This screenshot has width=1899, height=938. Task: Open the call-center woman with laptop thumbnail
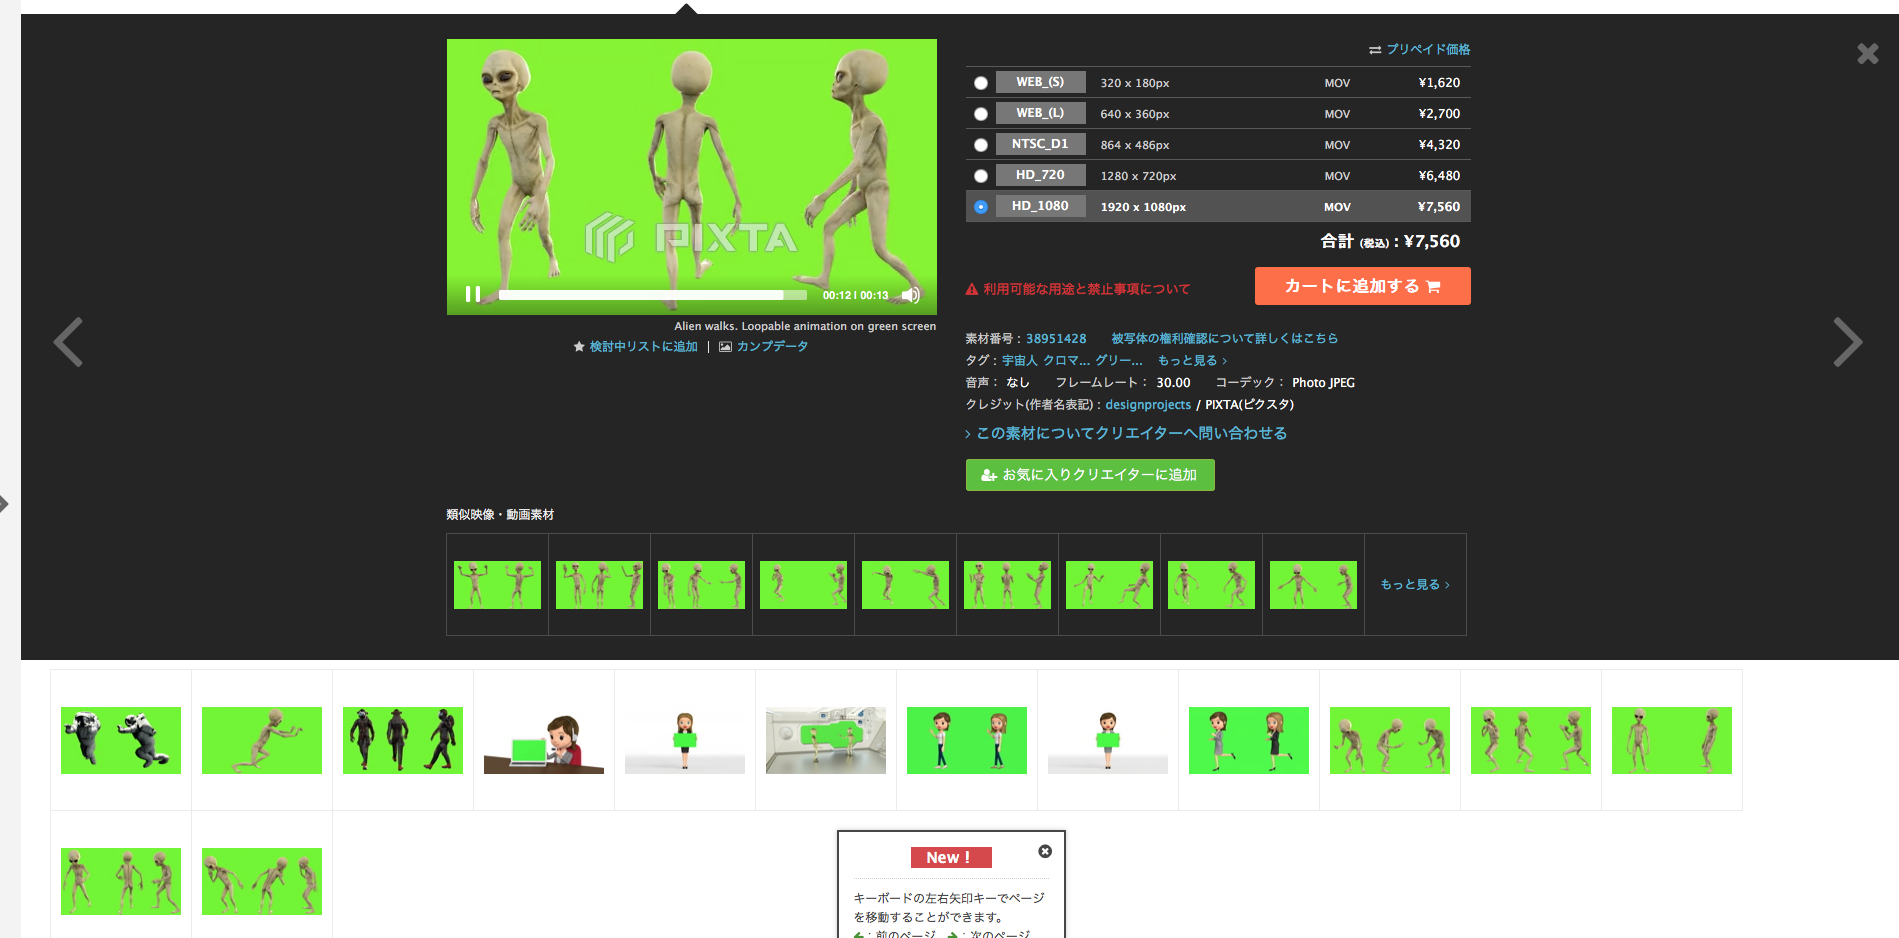[544, 740]
